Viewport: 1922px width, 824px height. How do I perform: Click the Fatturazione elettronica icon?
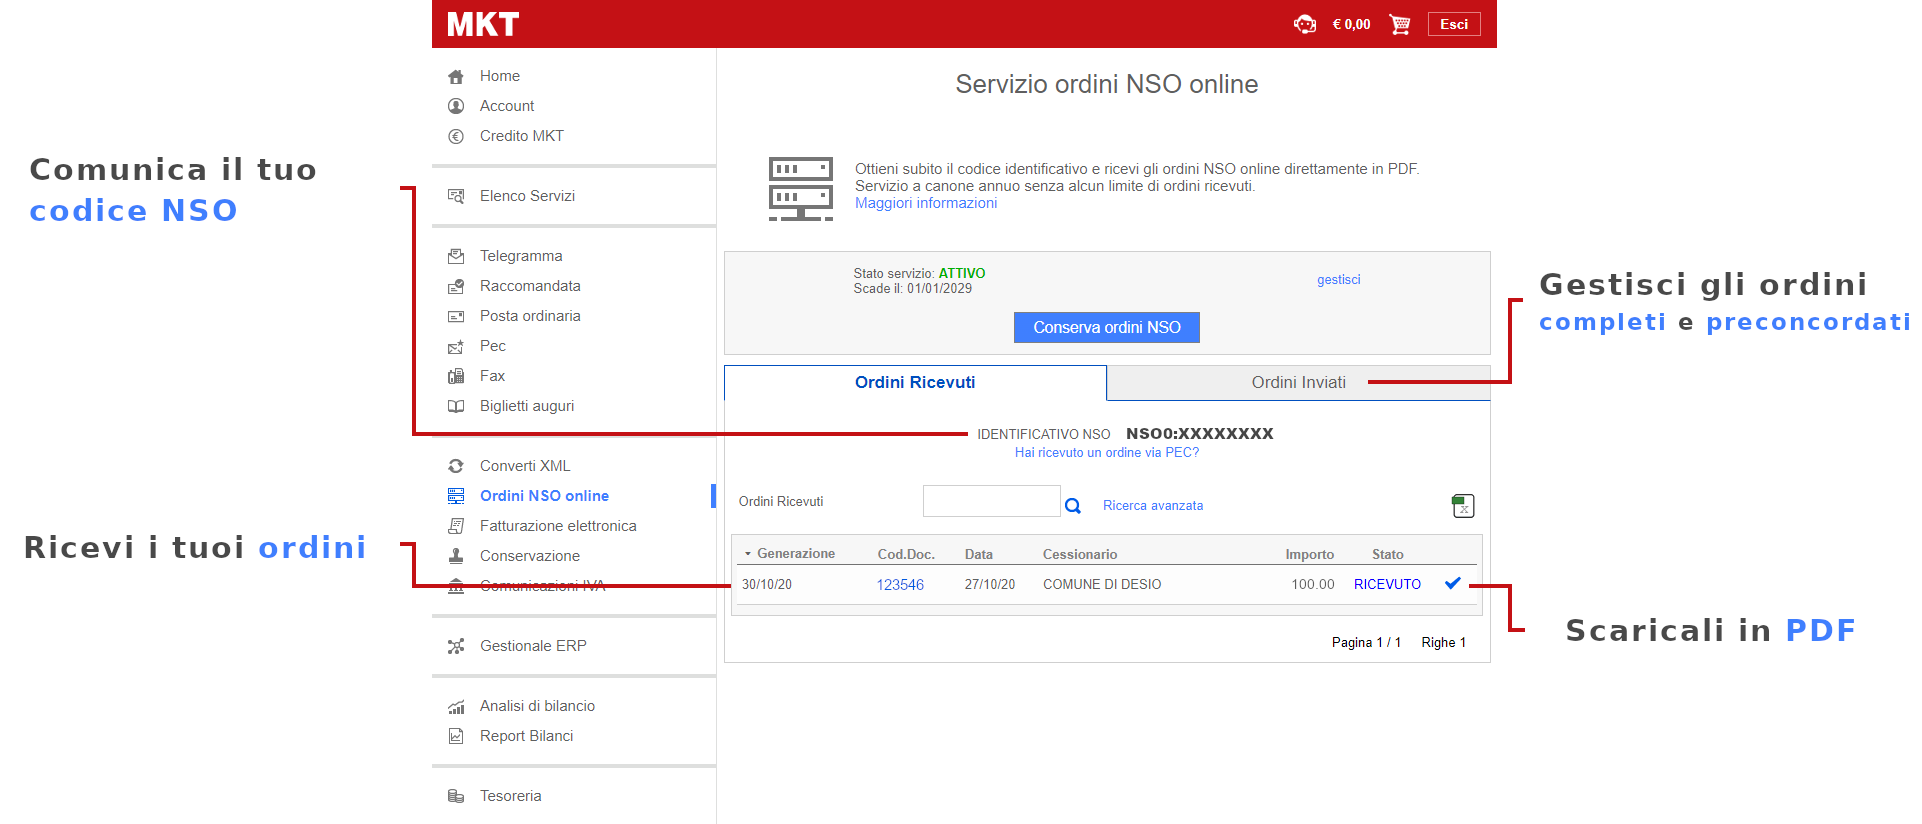click(456, 526)
